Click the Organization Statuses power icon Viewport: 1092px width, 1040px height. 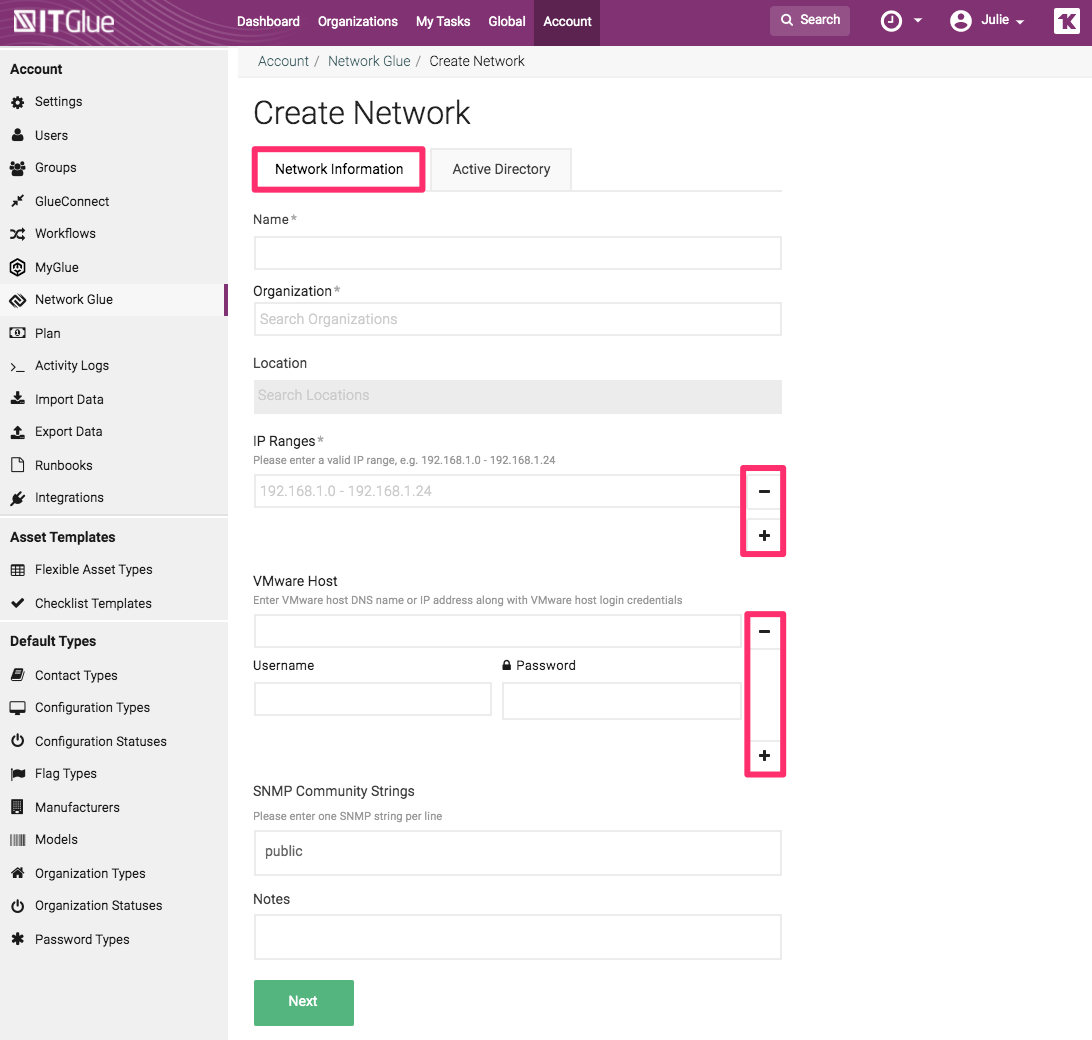coord(17,906)
